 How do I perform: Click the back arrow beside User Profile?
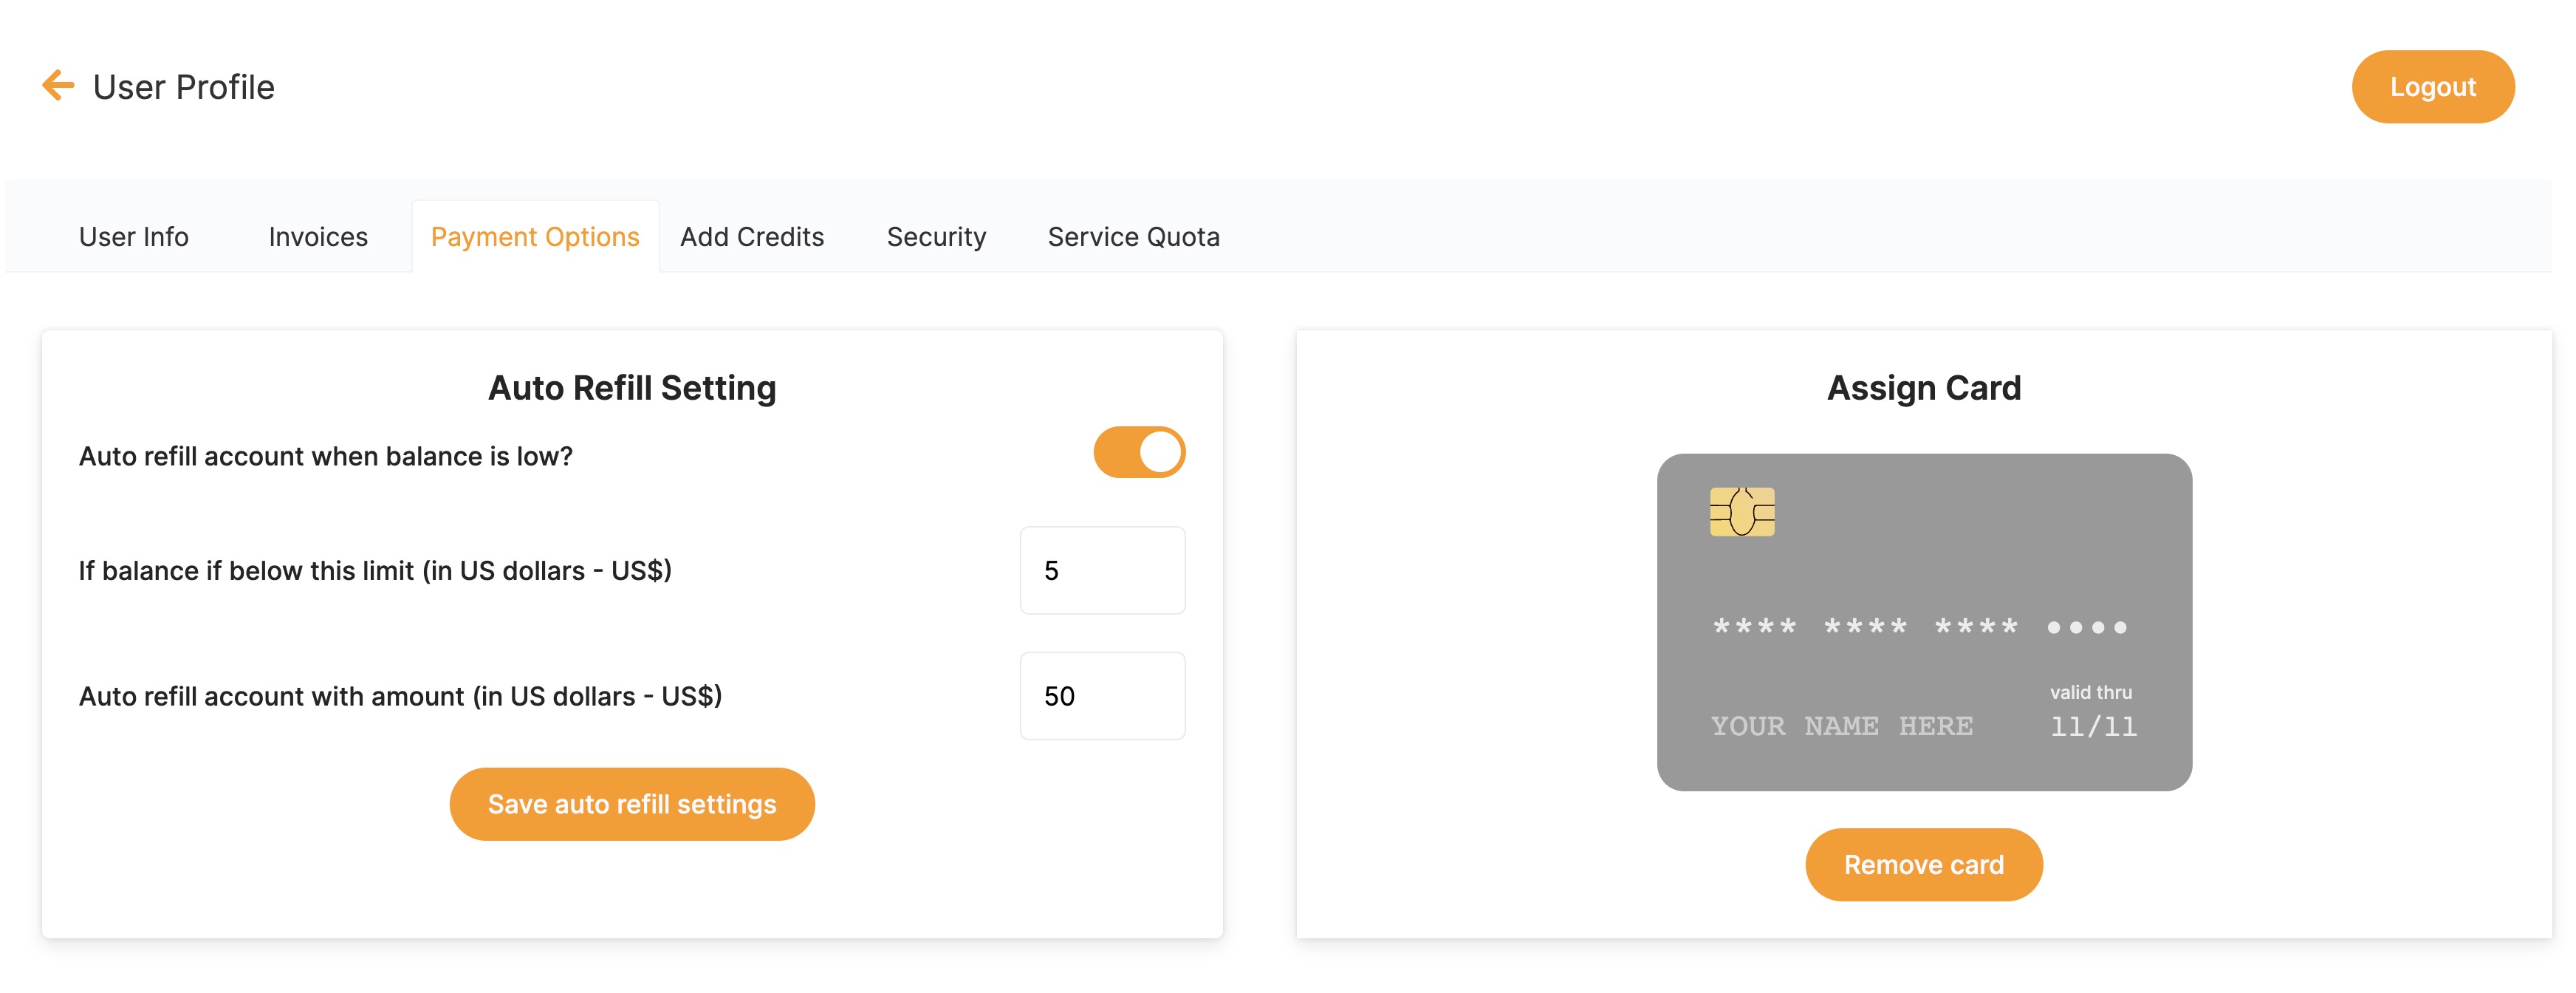click(58, 86)
